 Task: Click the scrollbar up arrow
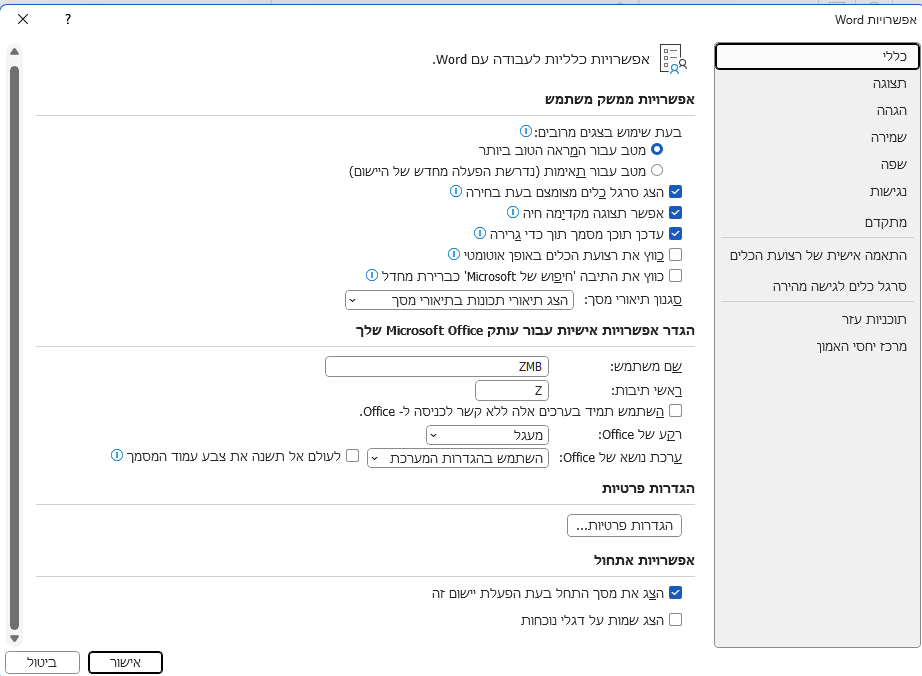point(15,52)
